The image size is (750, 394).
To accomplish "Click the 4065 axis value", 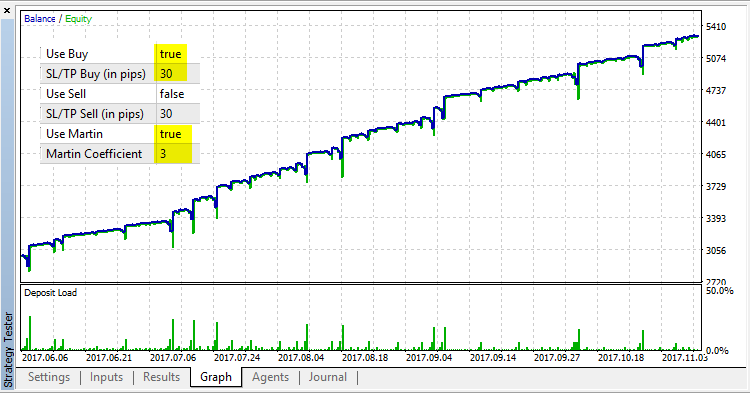I will 716,154.
